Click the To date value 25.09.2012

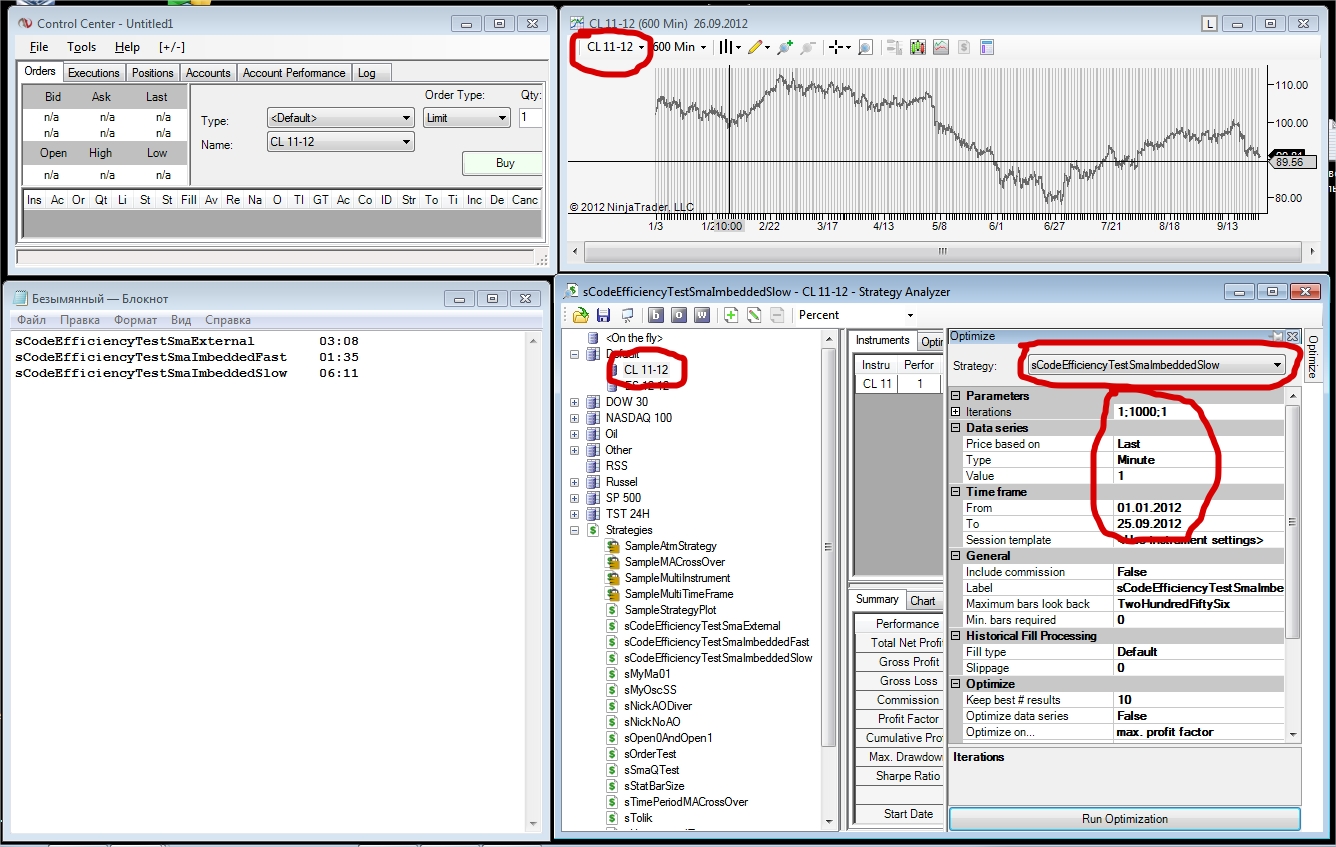click(x=1198, y=524)
